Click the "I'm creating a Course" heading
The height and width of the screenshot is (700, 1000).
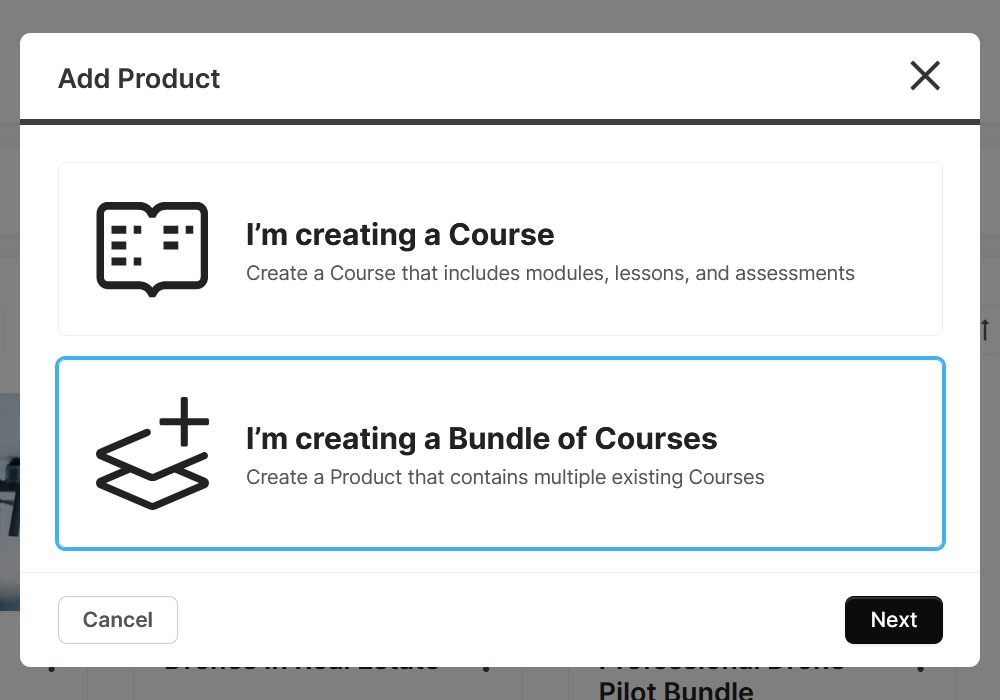400,235
